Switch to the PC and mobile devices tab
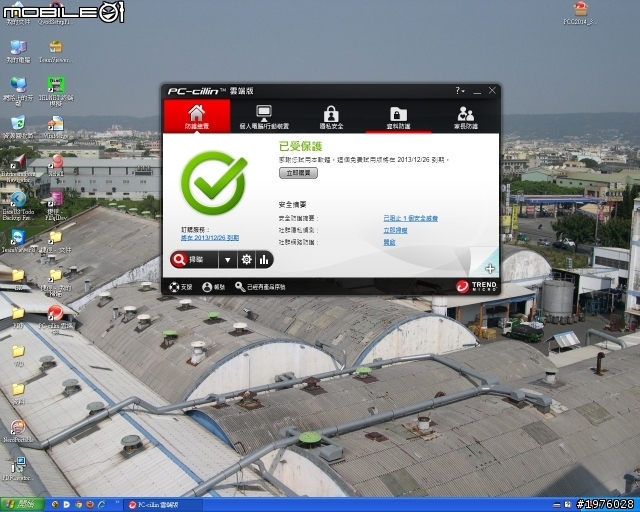The width and height of the screenshot is (640, 512). coord(264,117)
